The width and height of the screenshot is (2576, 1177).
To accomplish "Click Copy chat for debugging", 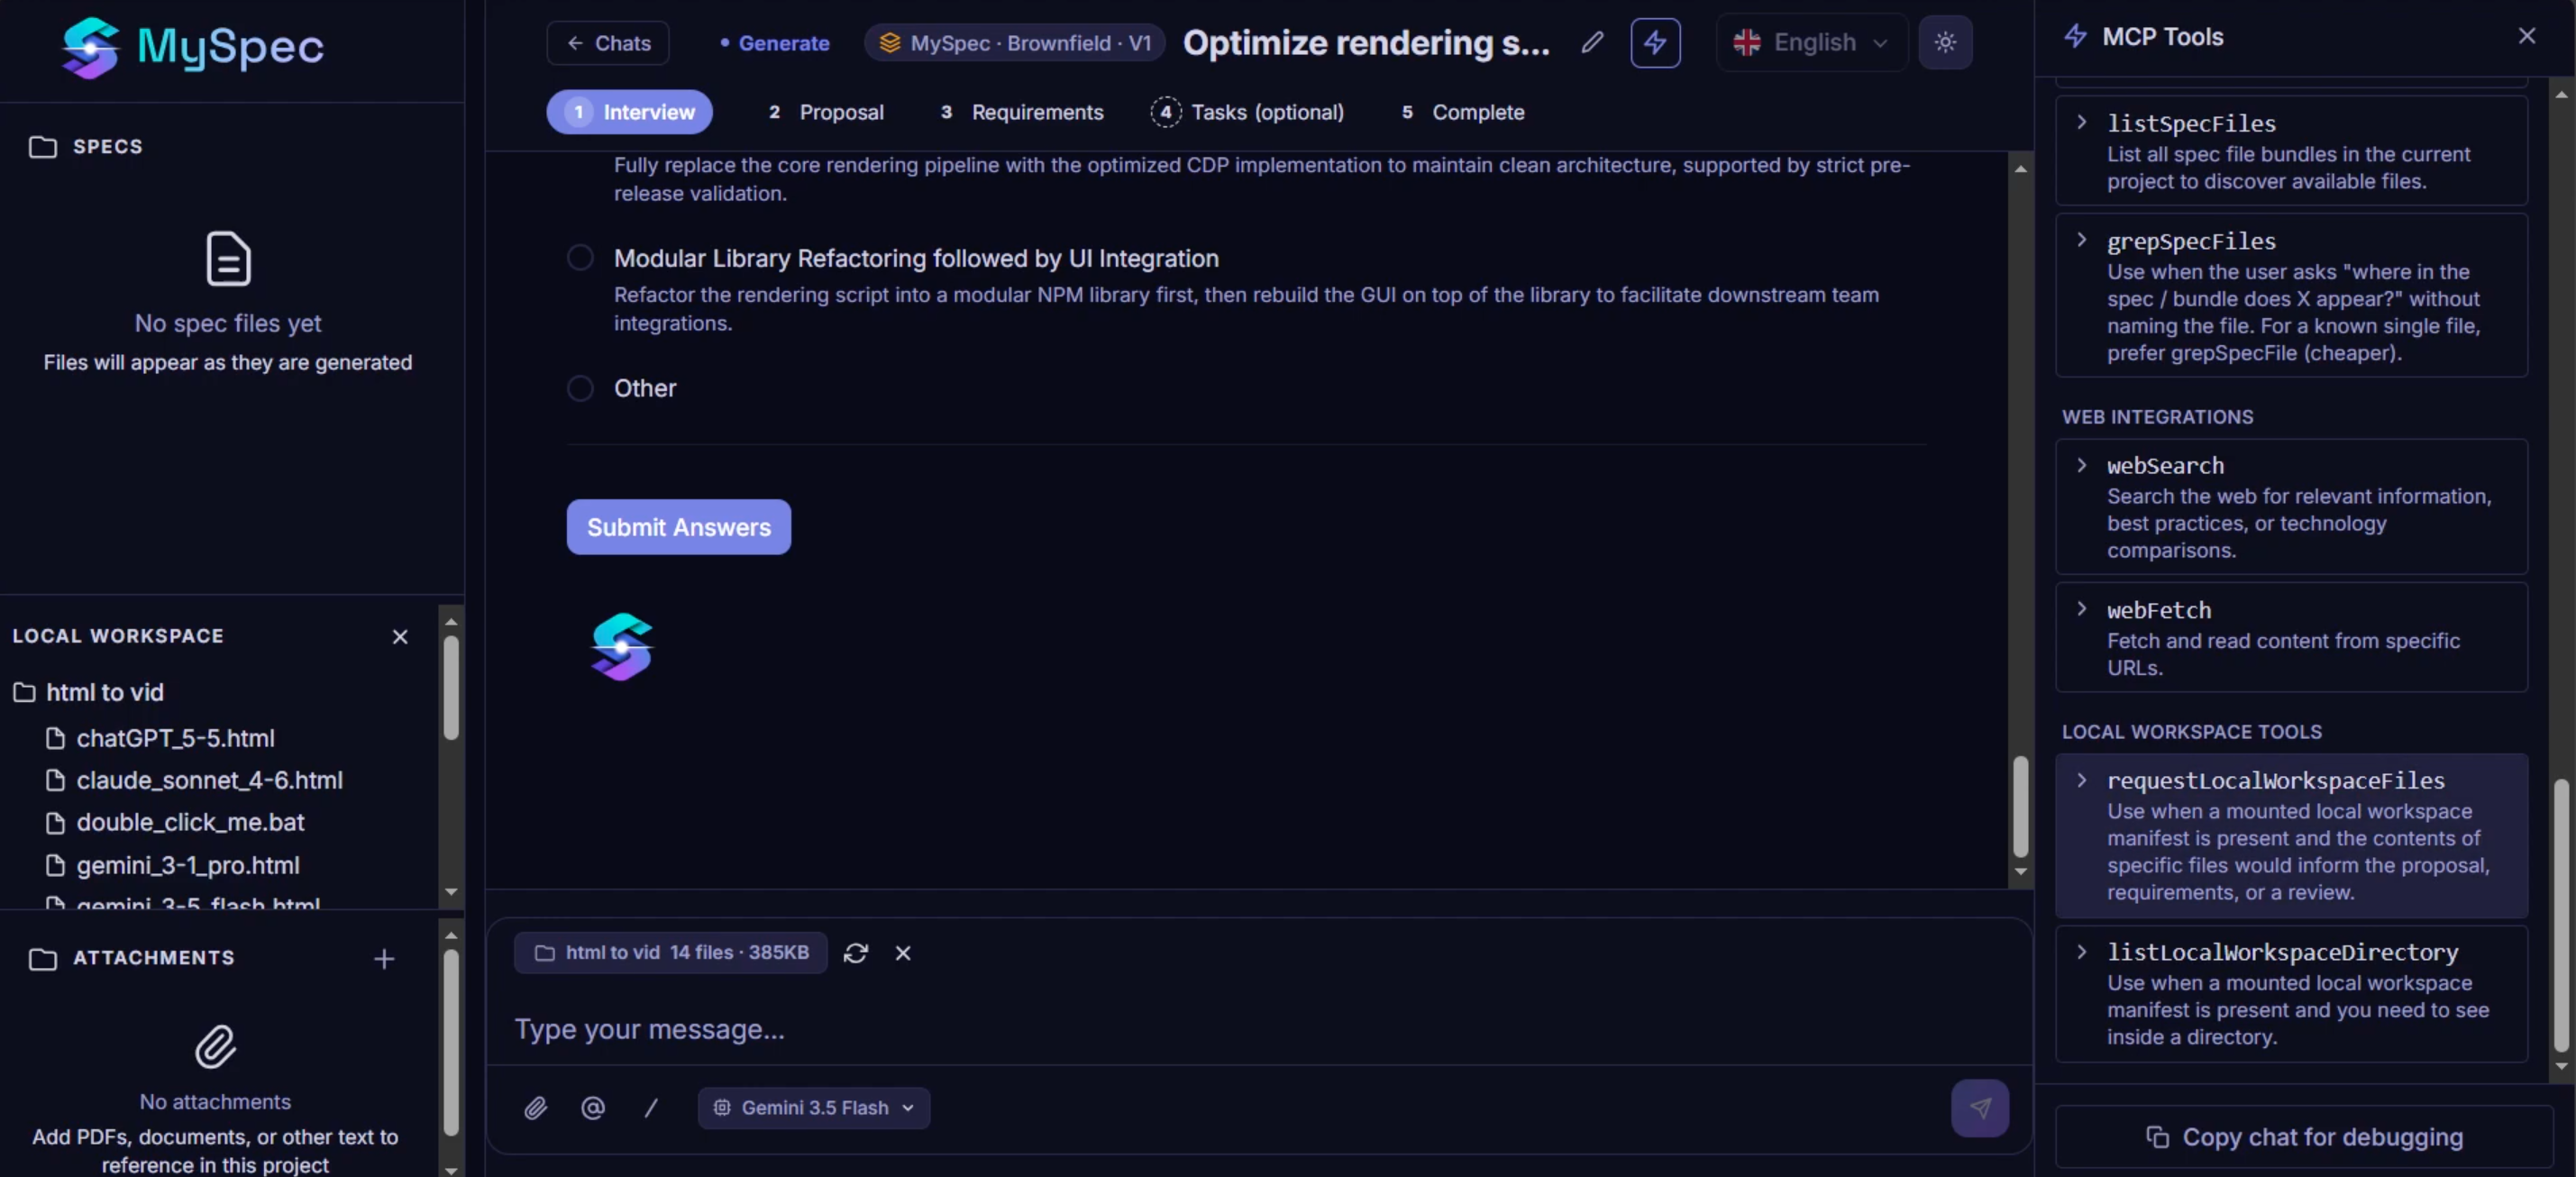I will 2304,1138.
